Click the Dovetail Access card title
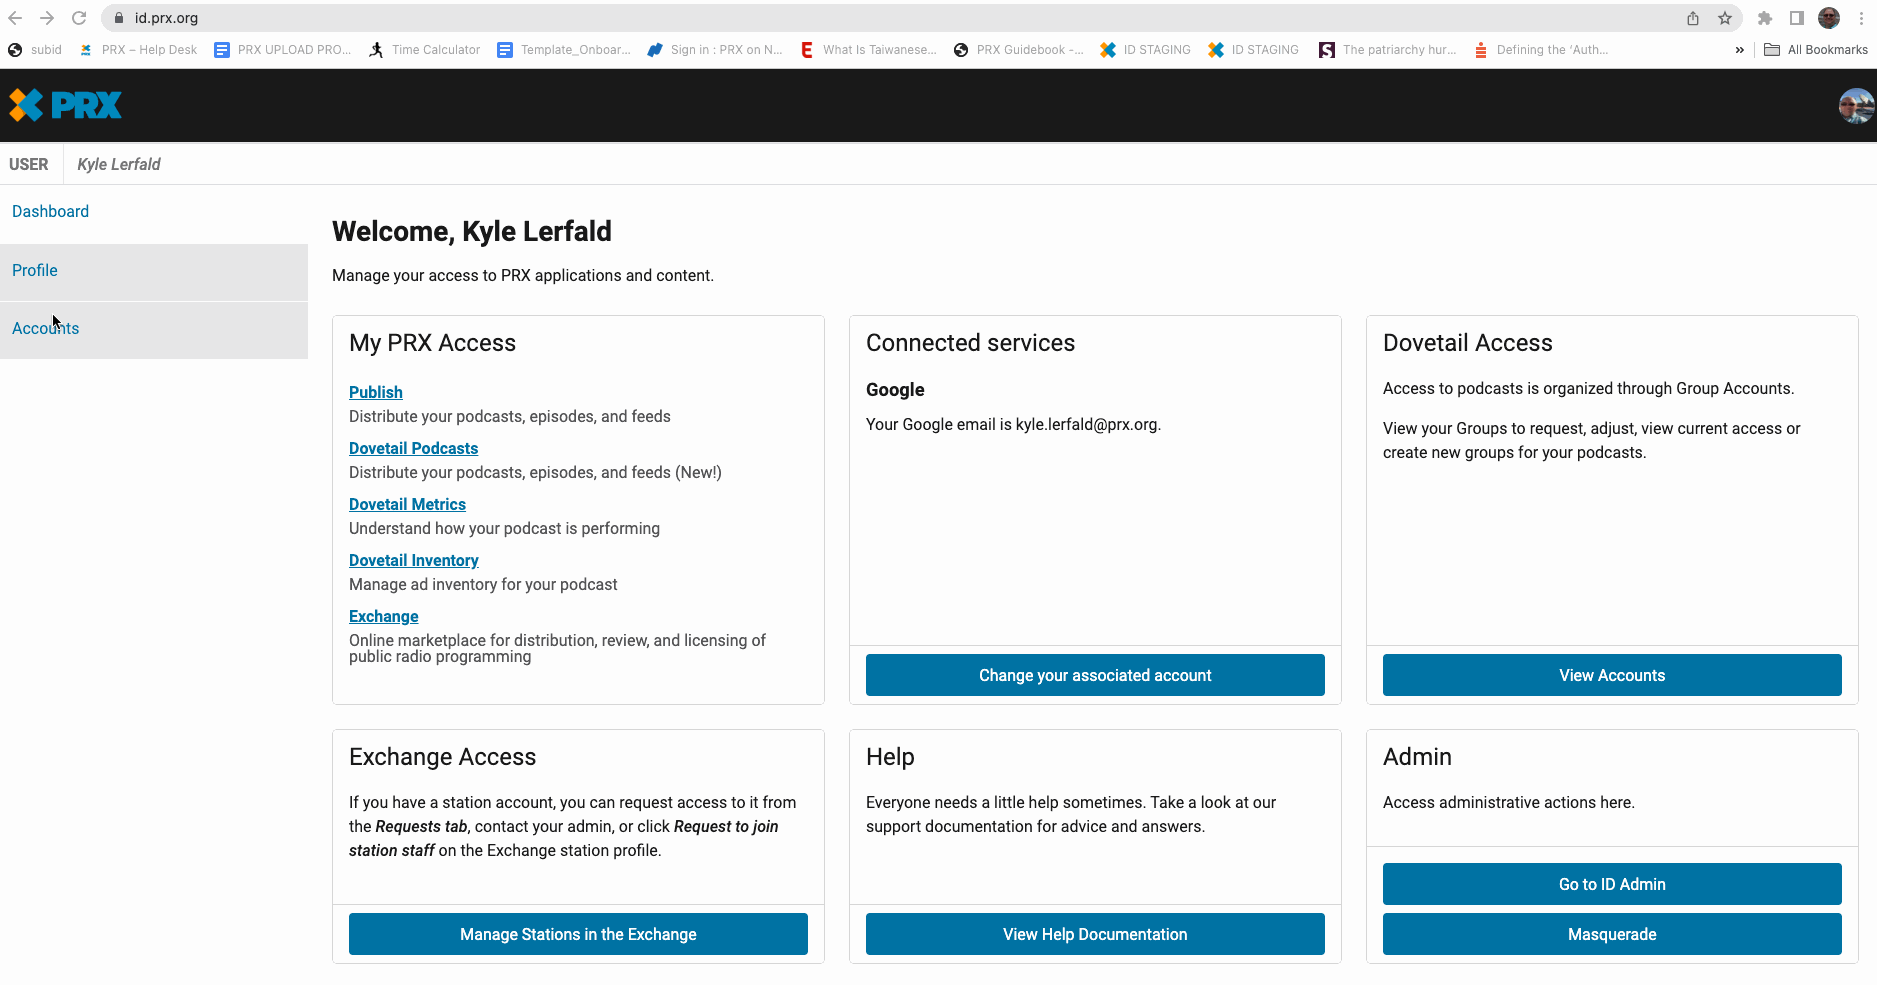 pyautogui.click(x=1467, y=343)
